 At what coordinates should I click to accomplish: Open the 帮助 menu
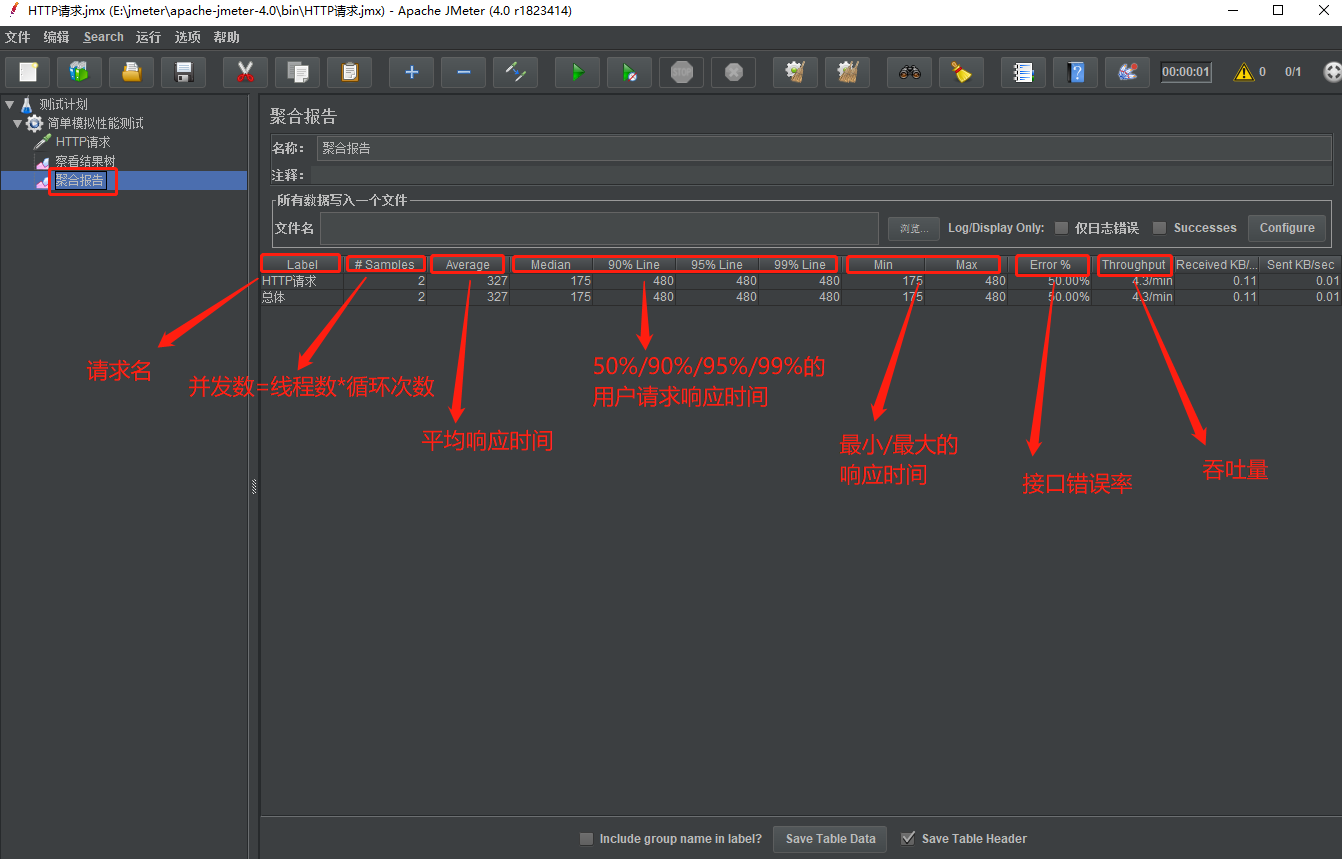(x=226, y=37)
